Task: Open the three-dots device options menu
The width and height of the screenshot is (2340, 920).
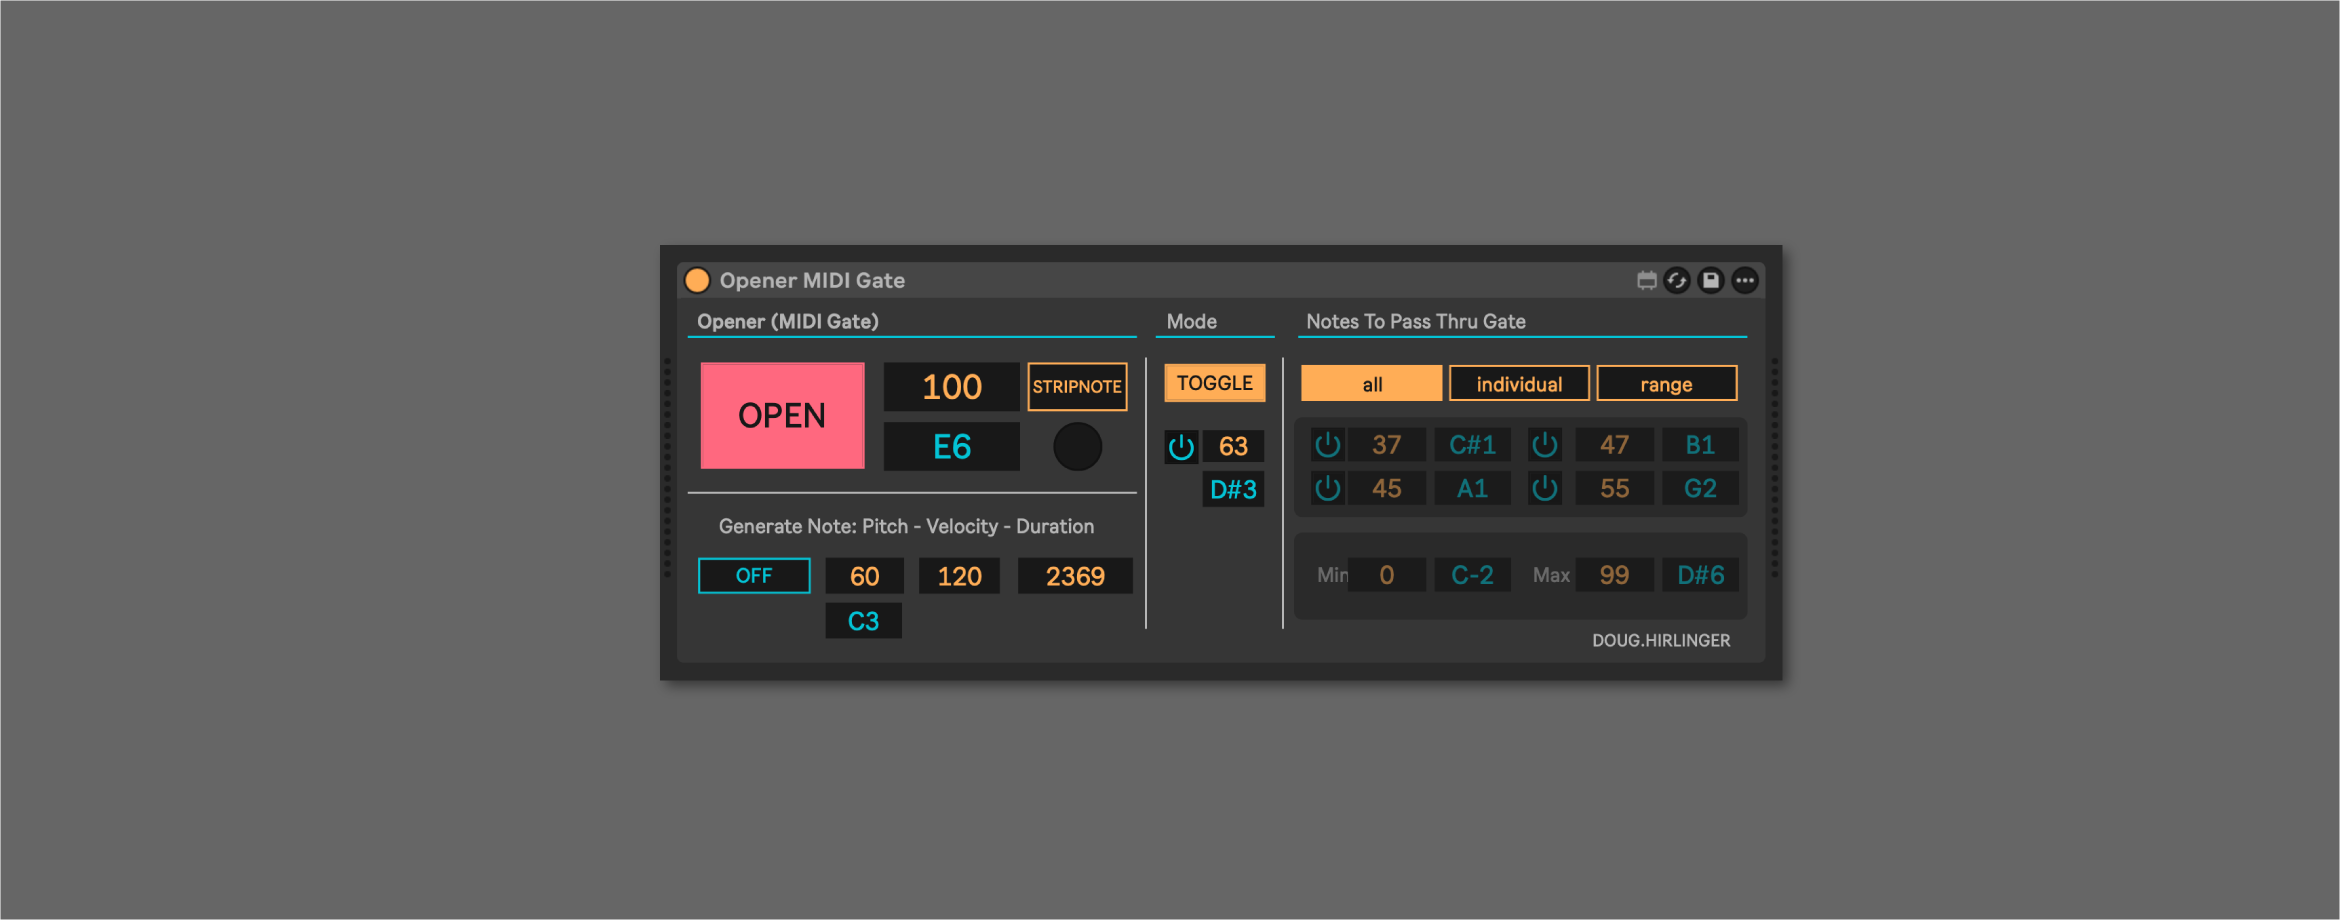Action: point(1745,280)
